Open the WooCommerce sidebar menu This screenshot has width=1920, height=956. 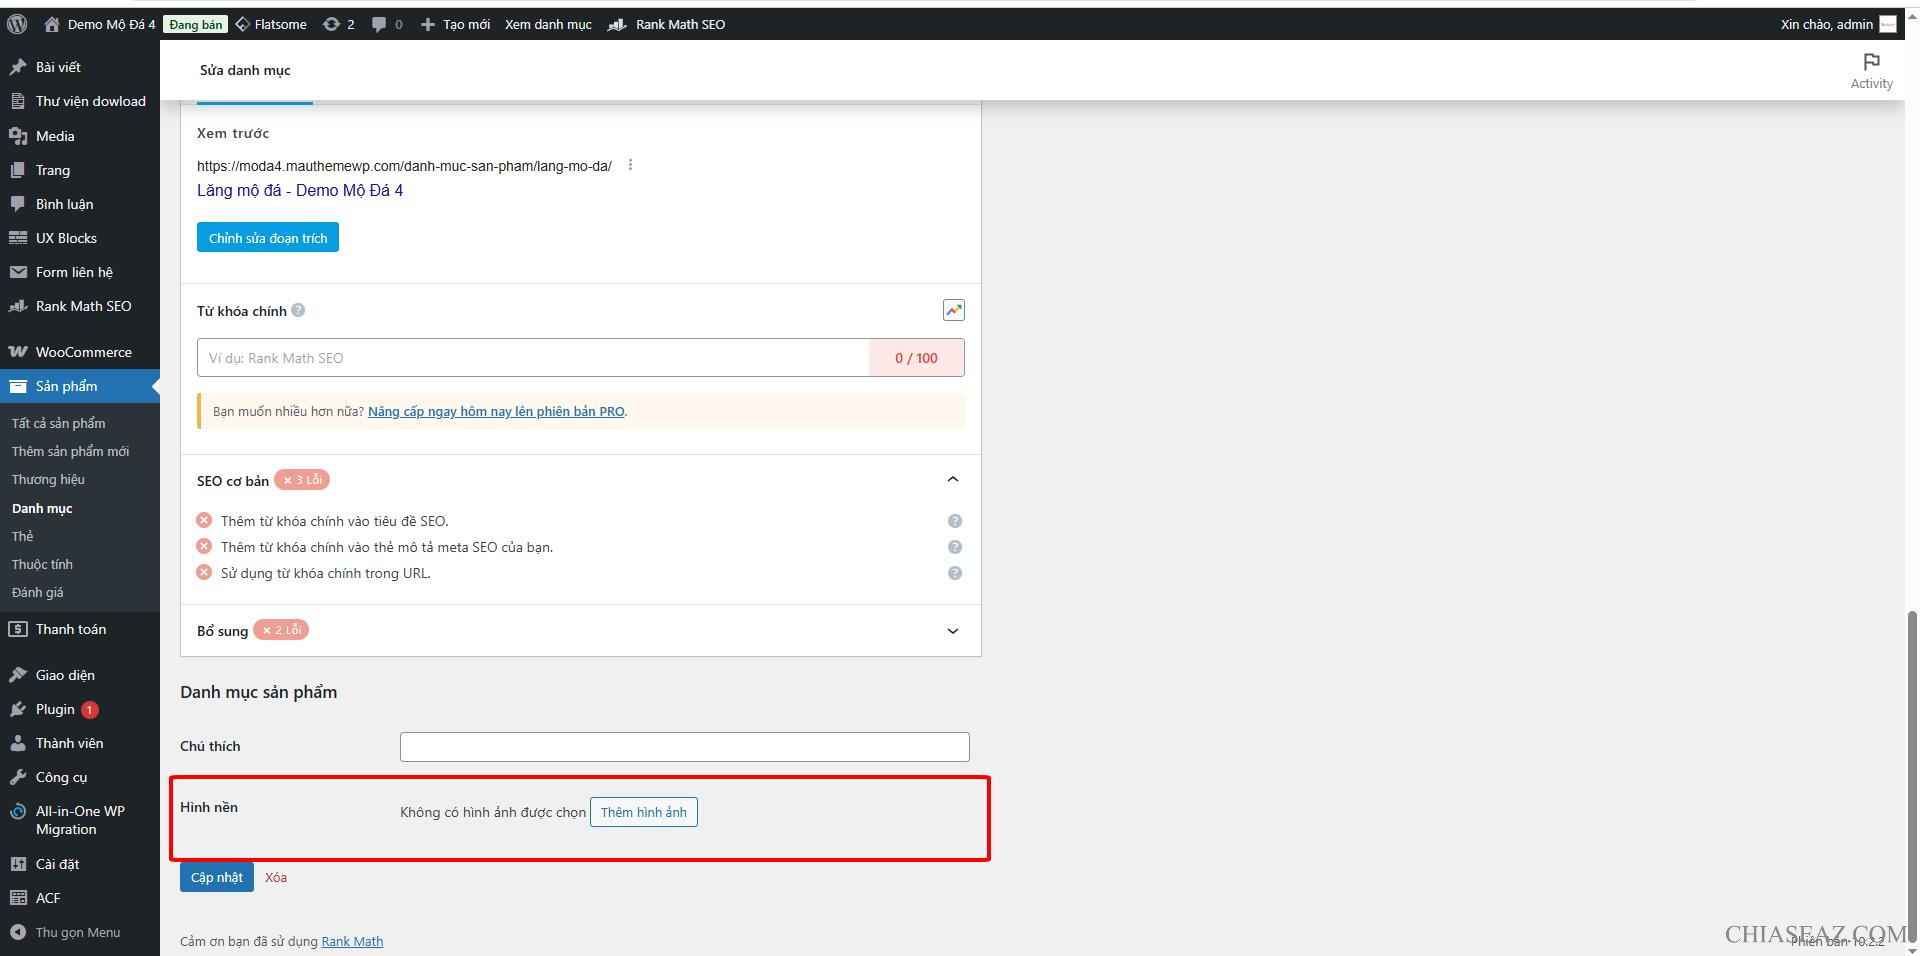tap(83, 352)
